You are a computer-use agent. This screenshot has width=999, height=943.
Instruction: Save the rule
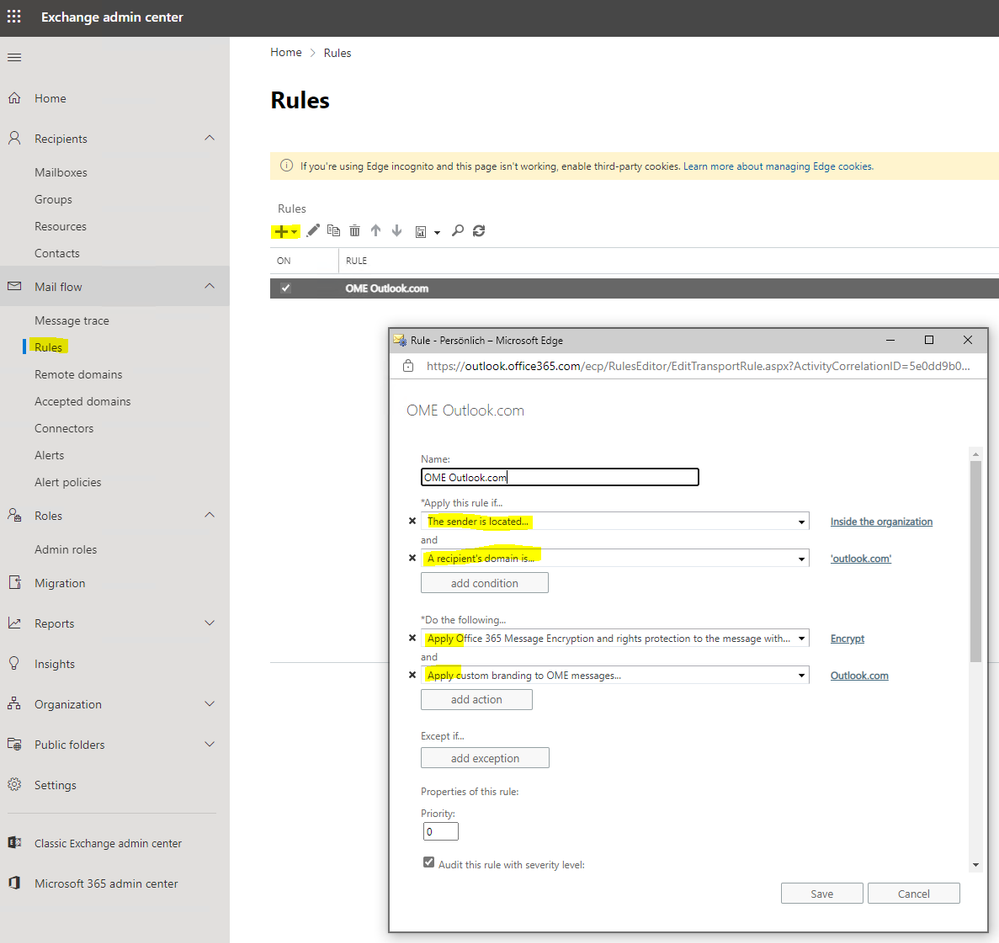[x=822, y=893]
